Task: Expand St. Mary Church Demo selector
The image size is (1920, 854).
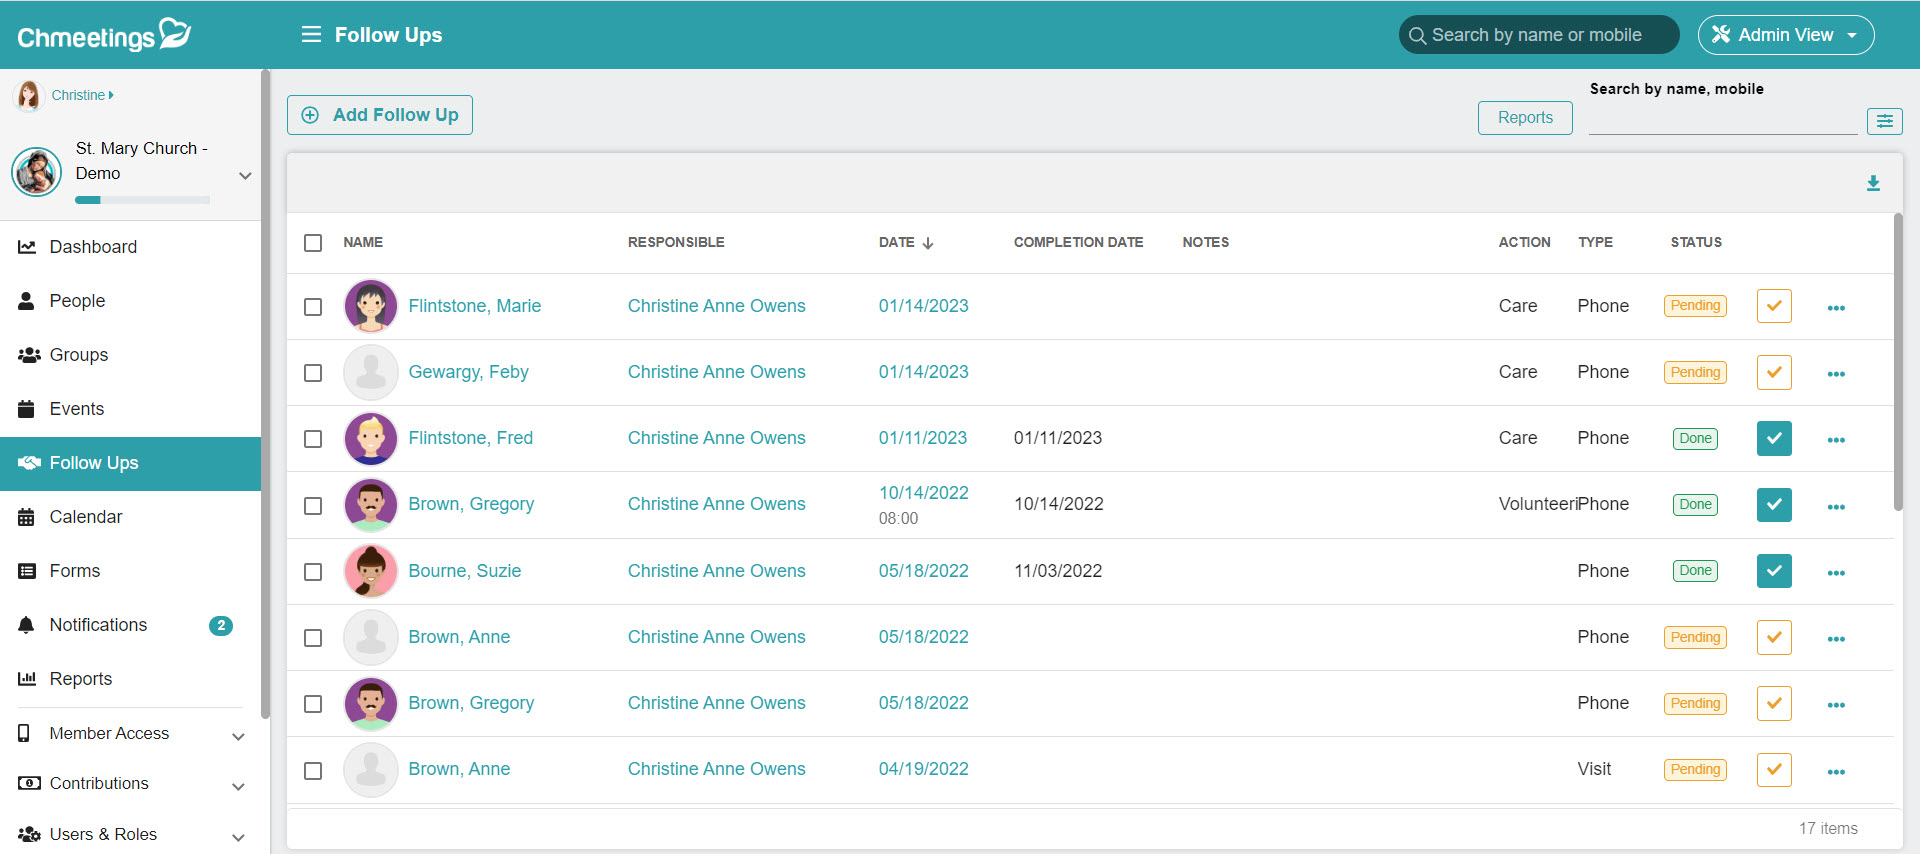Action: pyautogui.click(x=245, y=175)
